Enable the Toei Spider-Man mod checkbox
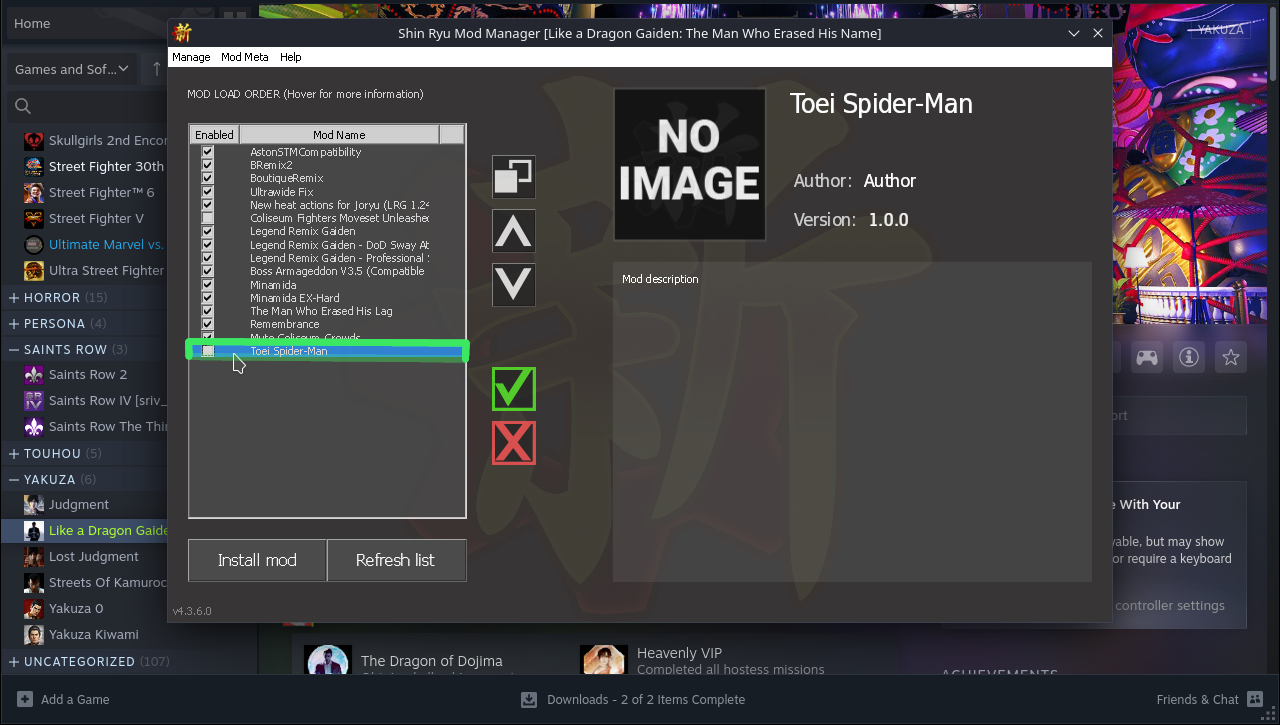Image resolution: width=1280 pixels, height=725 pixels. (208, 351)
